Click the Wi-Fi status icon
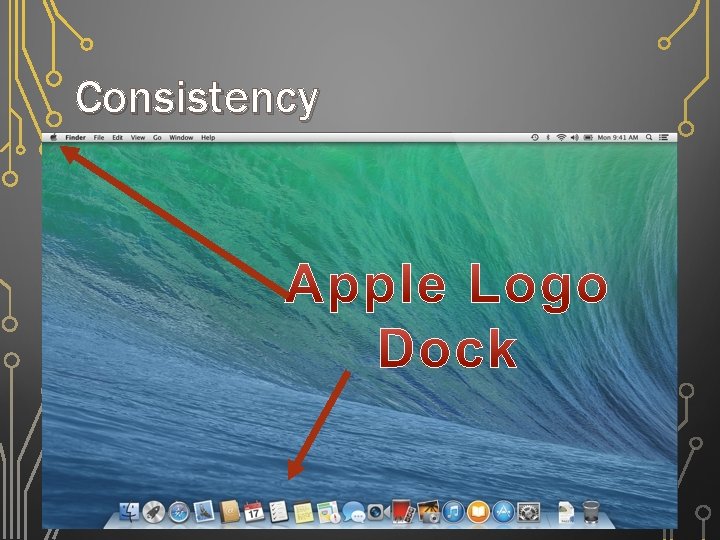720x540 pixels. (x=561, y=137)
